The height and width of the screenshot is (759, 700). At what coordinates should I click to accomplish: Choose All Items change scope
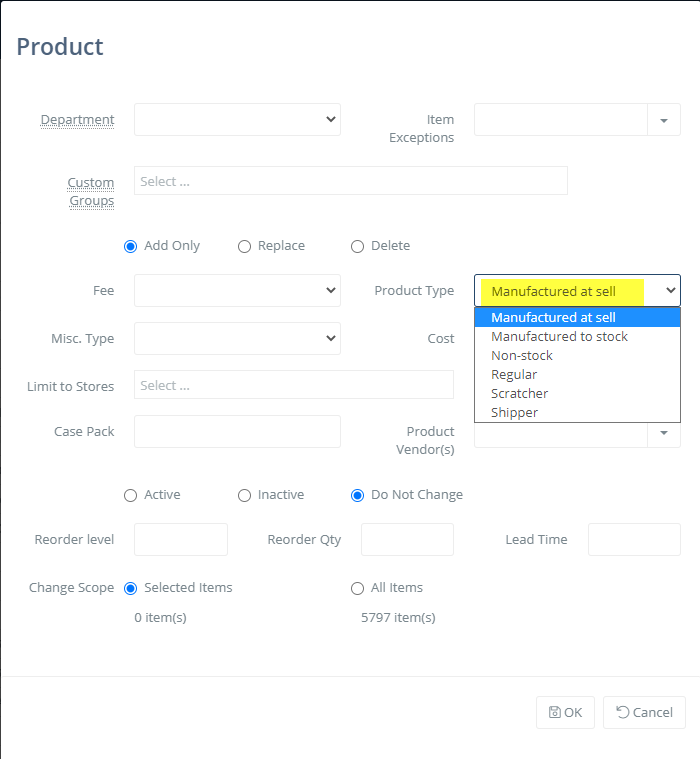[357, 589]
